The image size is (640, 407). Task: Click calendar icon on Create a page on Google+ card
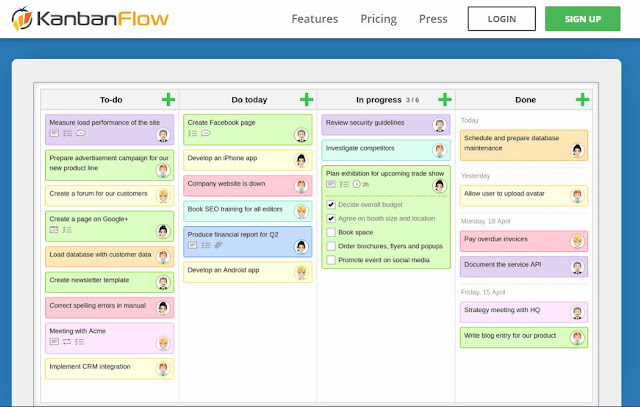(x=54, y=230)
